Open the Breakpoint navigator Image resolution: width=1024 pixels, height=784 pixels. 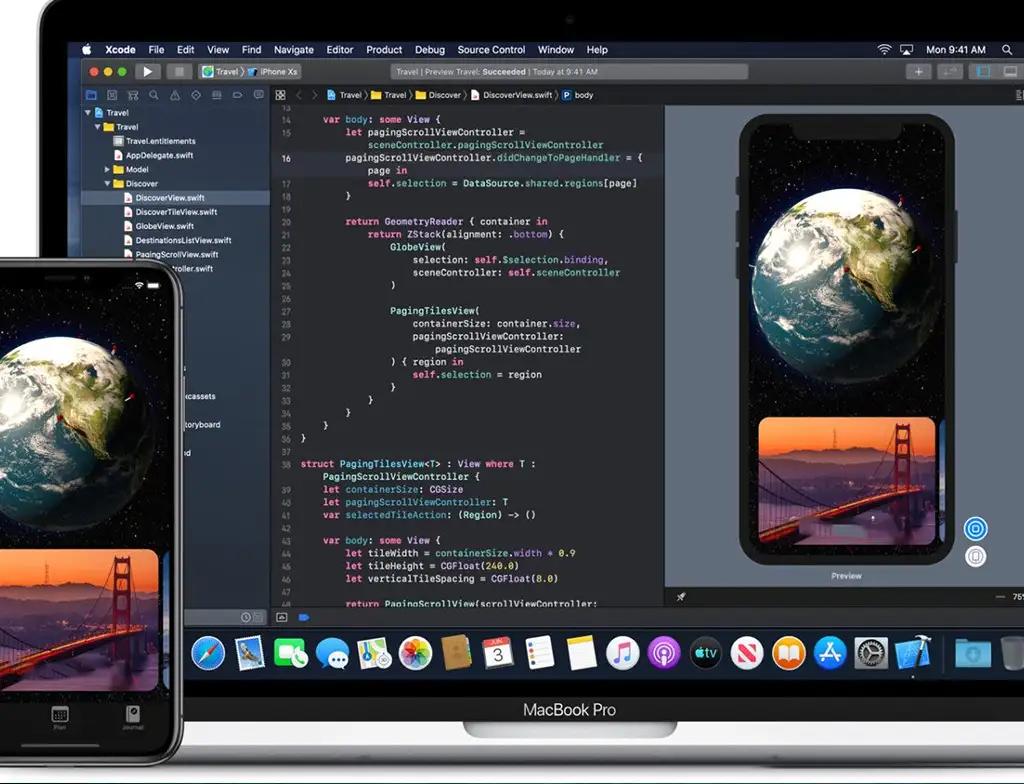[x=237, y=95]
